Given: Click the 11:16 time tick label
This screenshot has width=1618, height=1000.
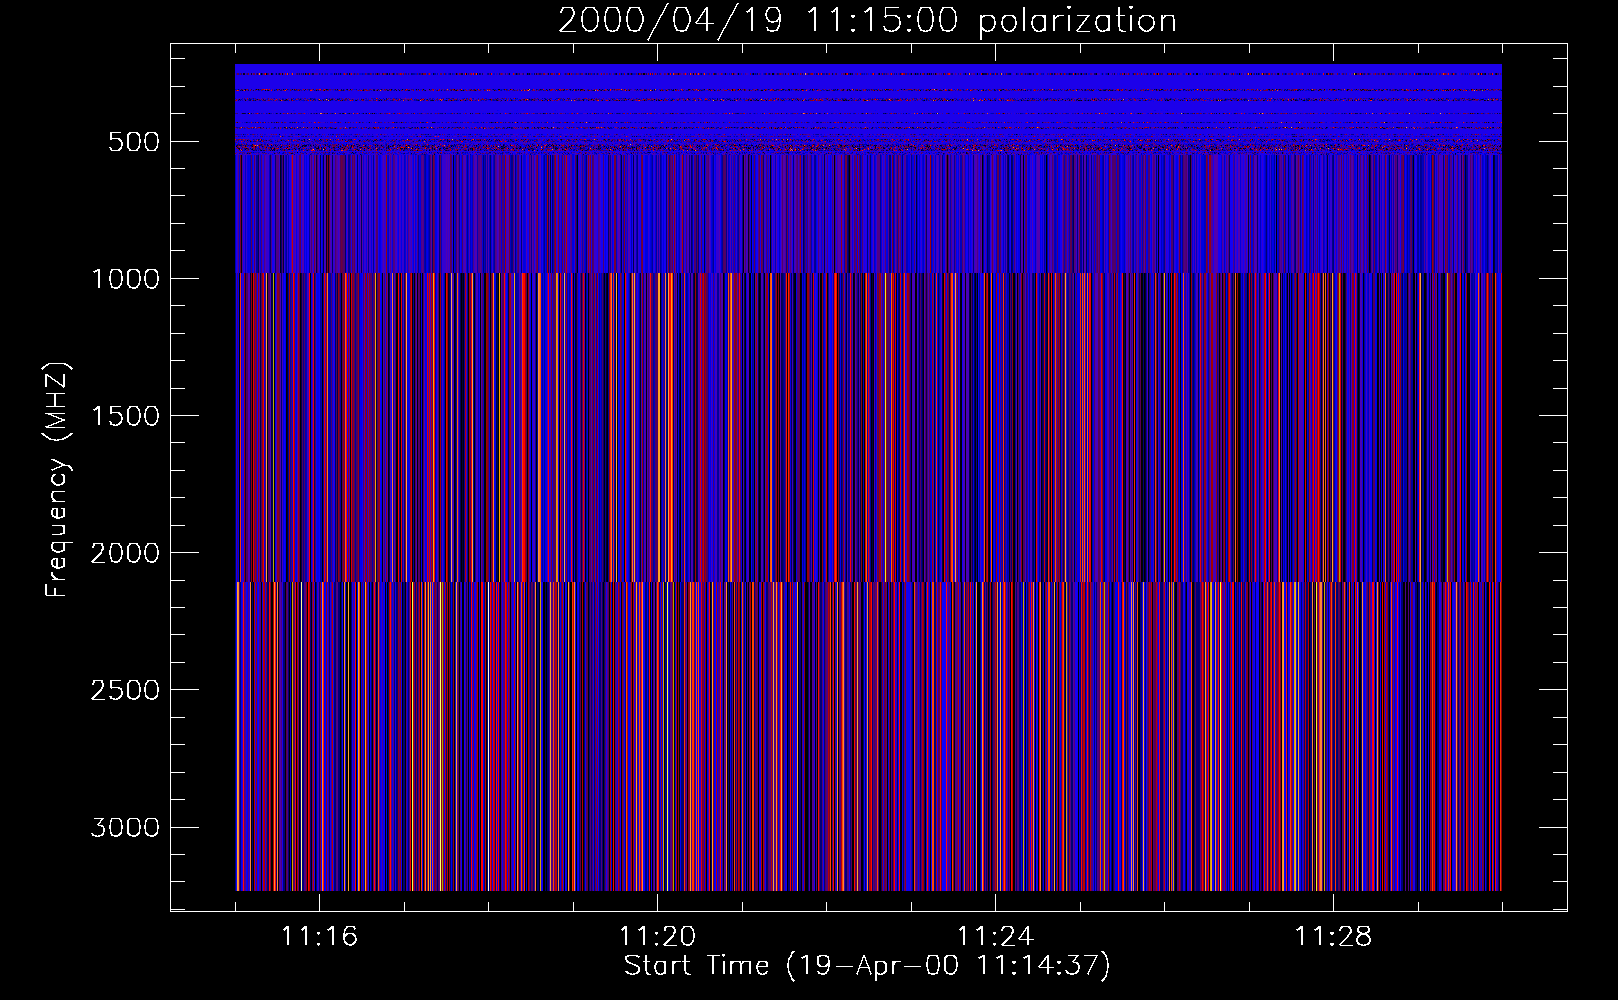Looking at the screenshot, I should click(x=319, y=937).
